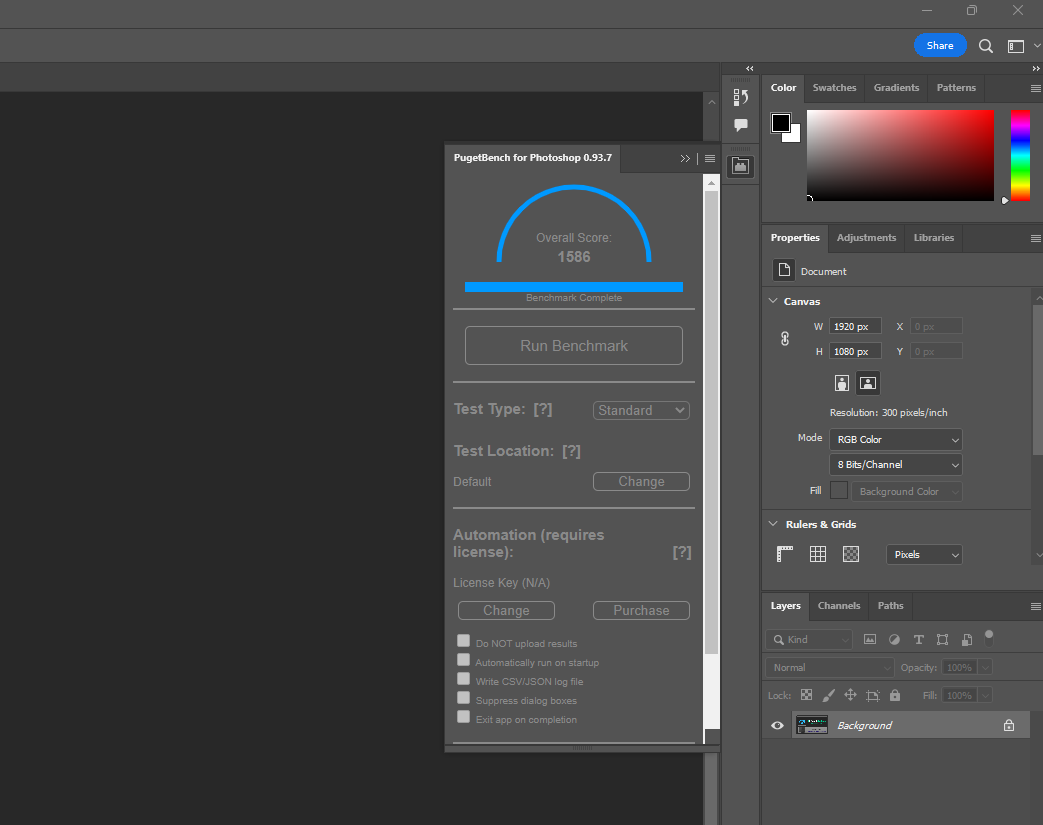The image size is (1043, 825).
Task: Click the Run Benchmark button
Action: [x=573, y=346]
